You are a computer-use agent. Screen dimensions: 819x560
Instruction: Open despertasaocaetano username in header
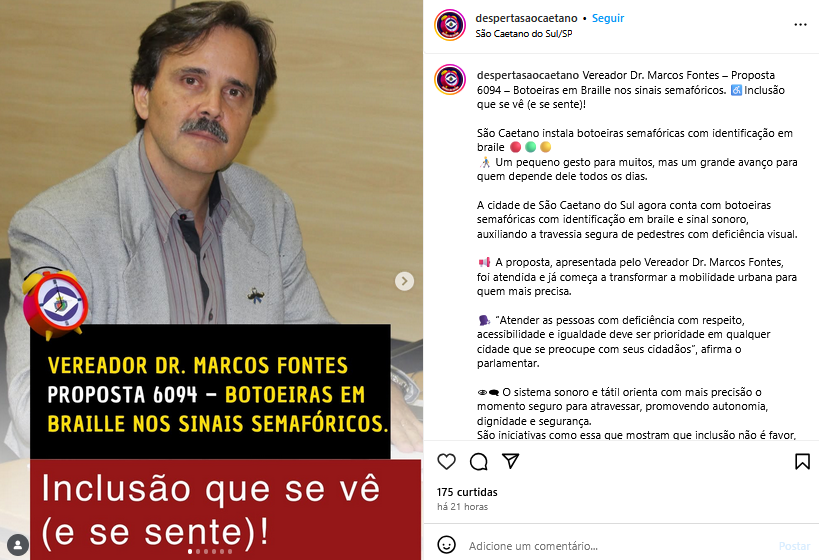pos(526,18)
